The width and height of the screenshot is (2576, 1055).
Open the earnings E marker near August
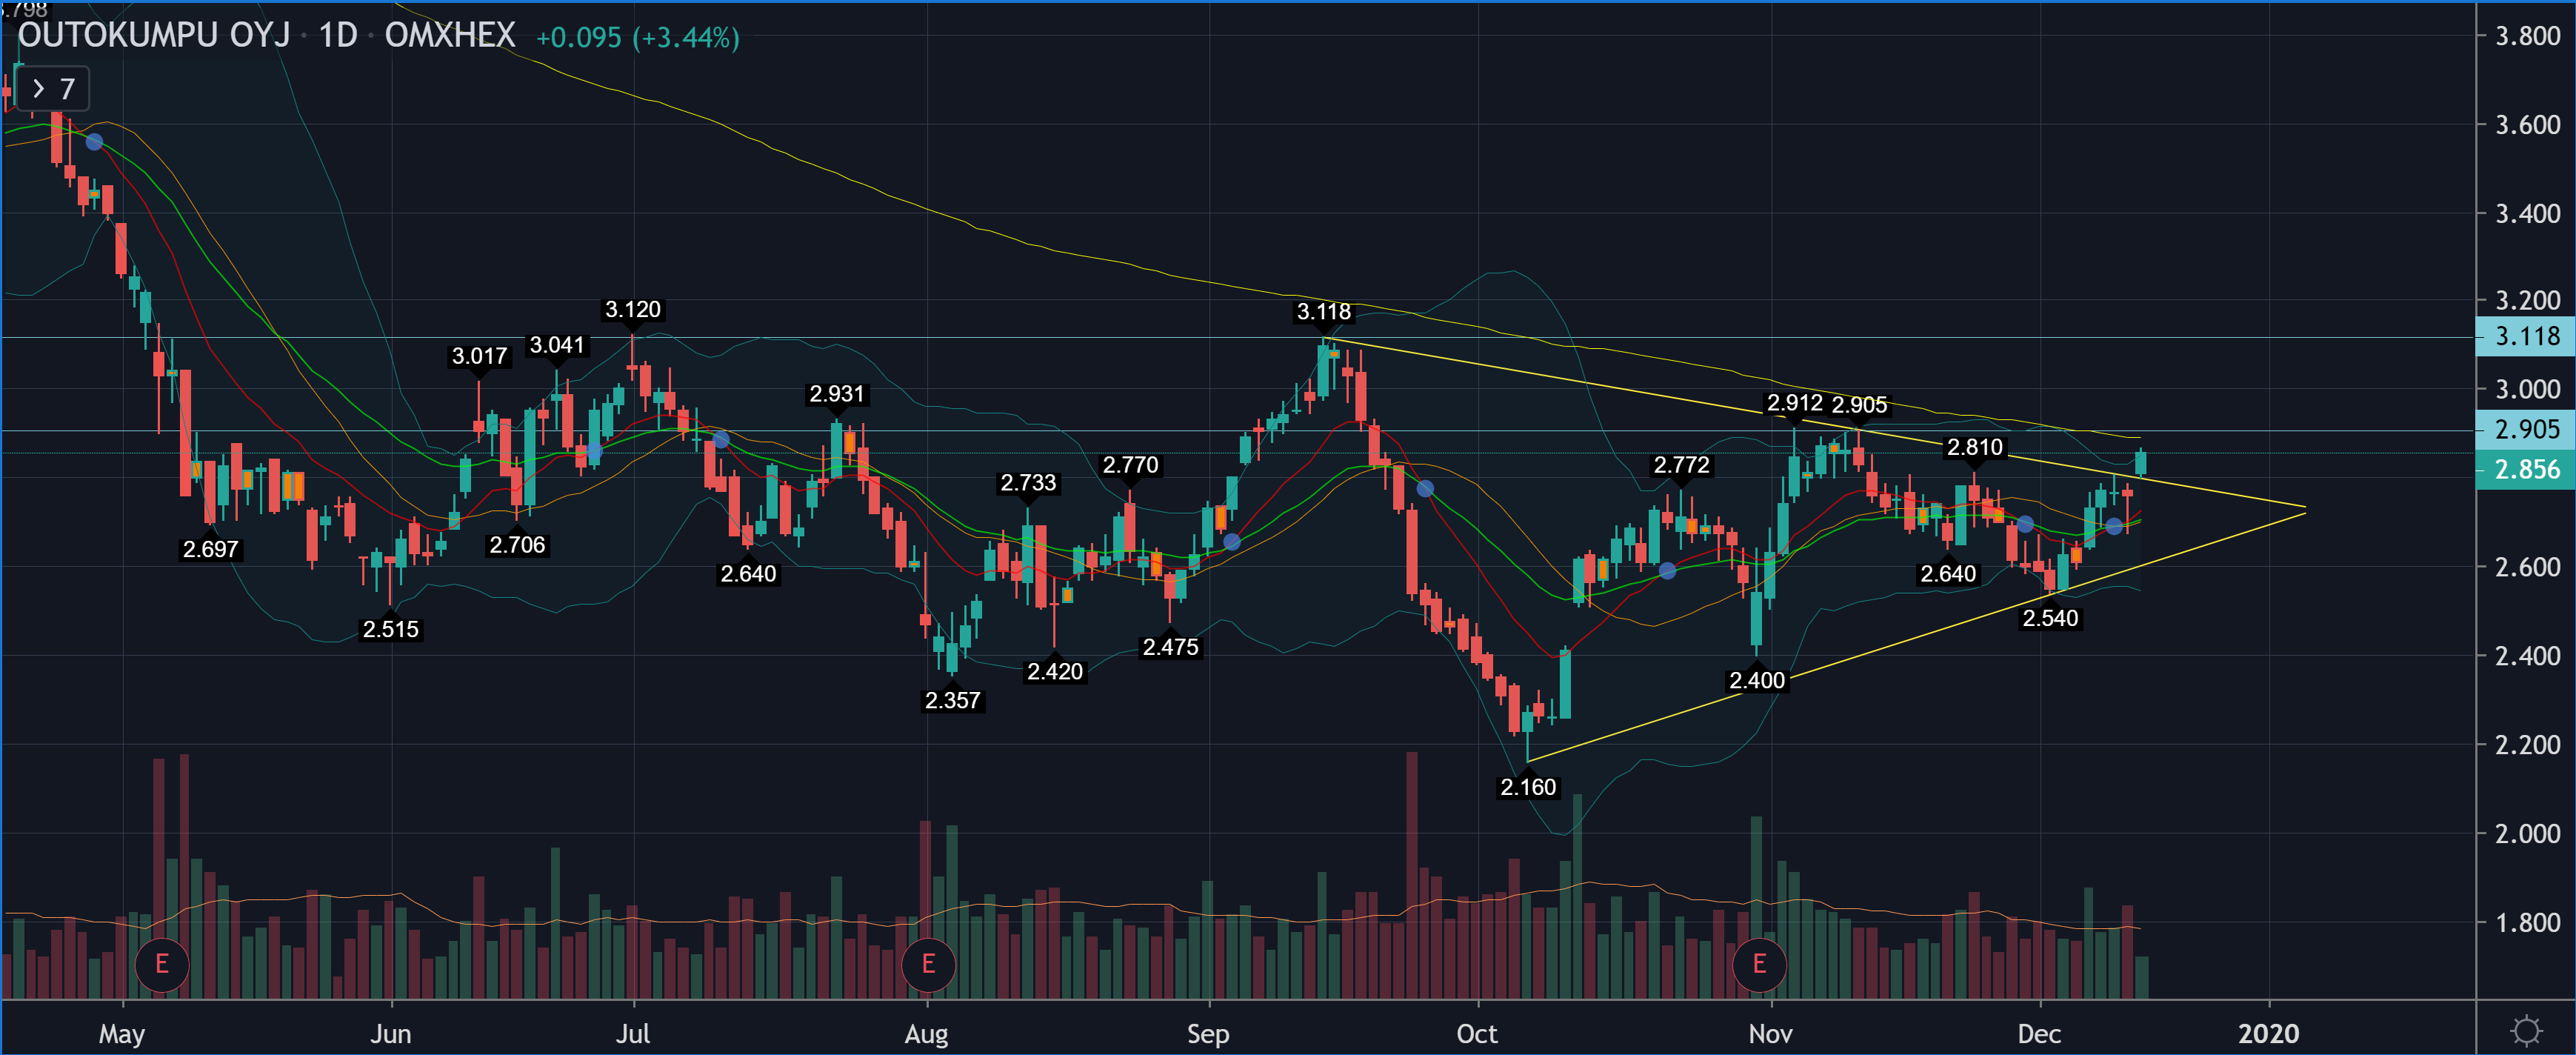point(927,964)
